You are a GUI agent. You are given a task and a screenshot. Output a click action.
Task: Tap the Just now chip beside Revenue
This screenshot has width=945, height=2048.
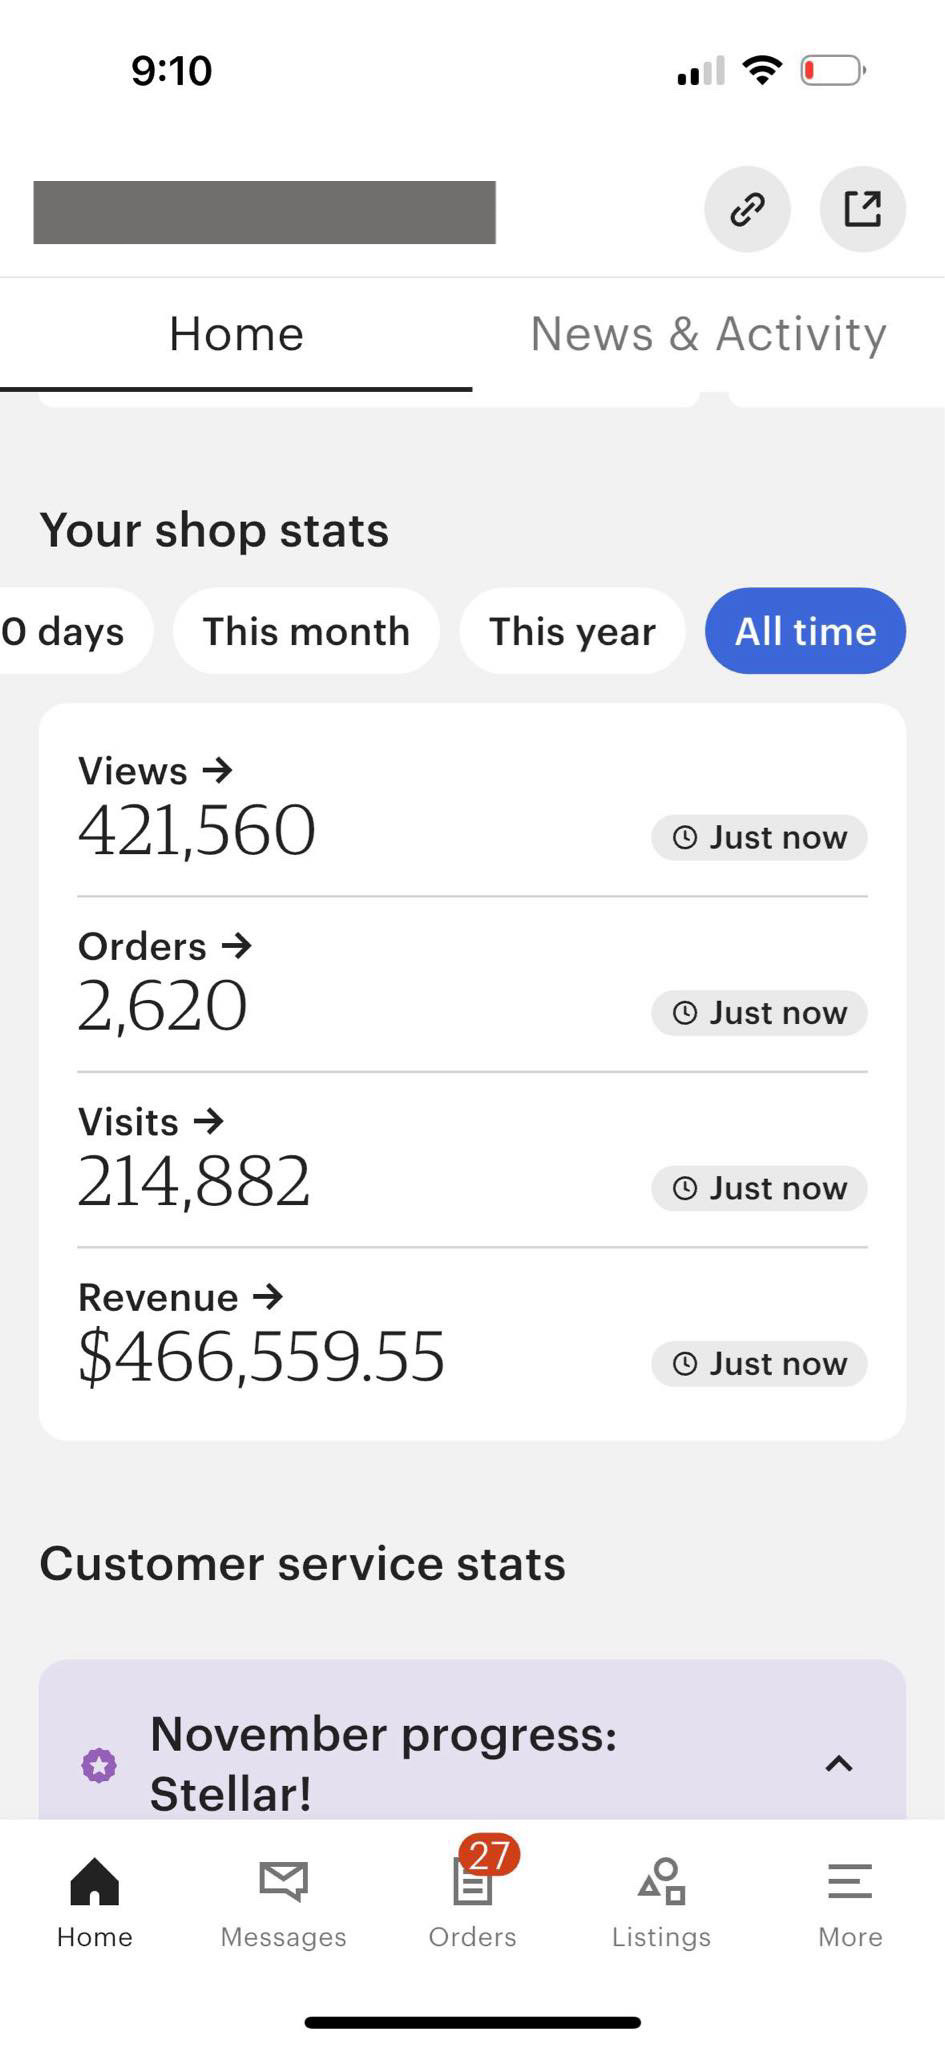759,1364
